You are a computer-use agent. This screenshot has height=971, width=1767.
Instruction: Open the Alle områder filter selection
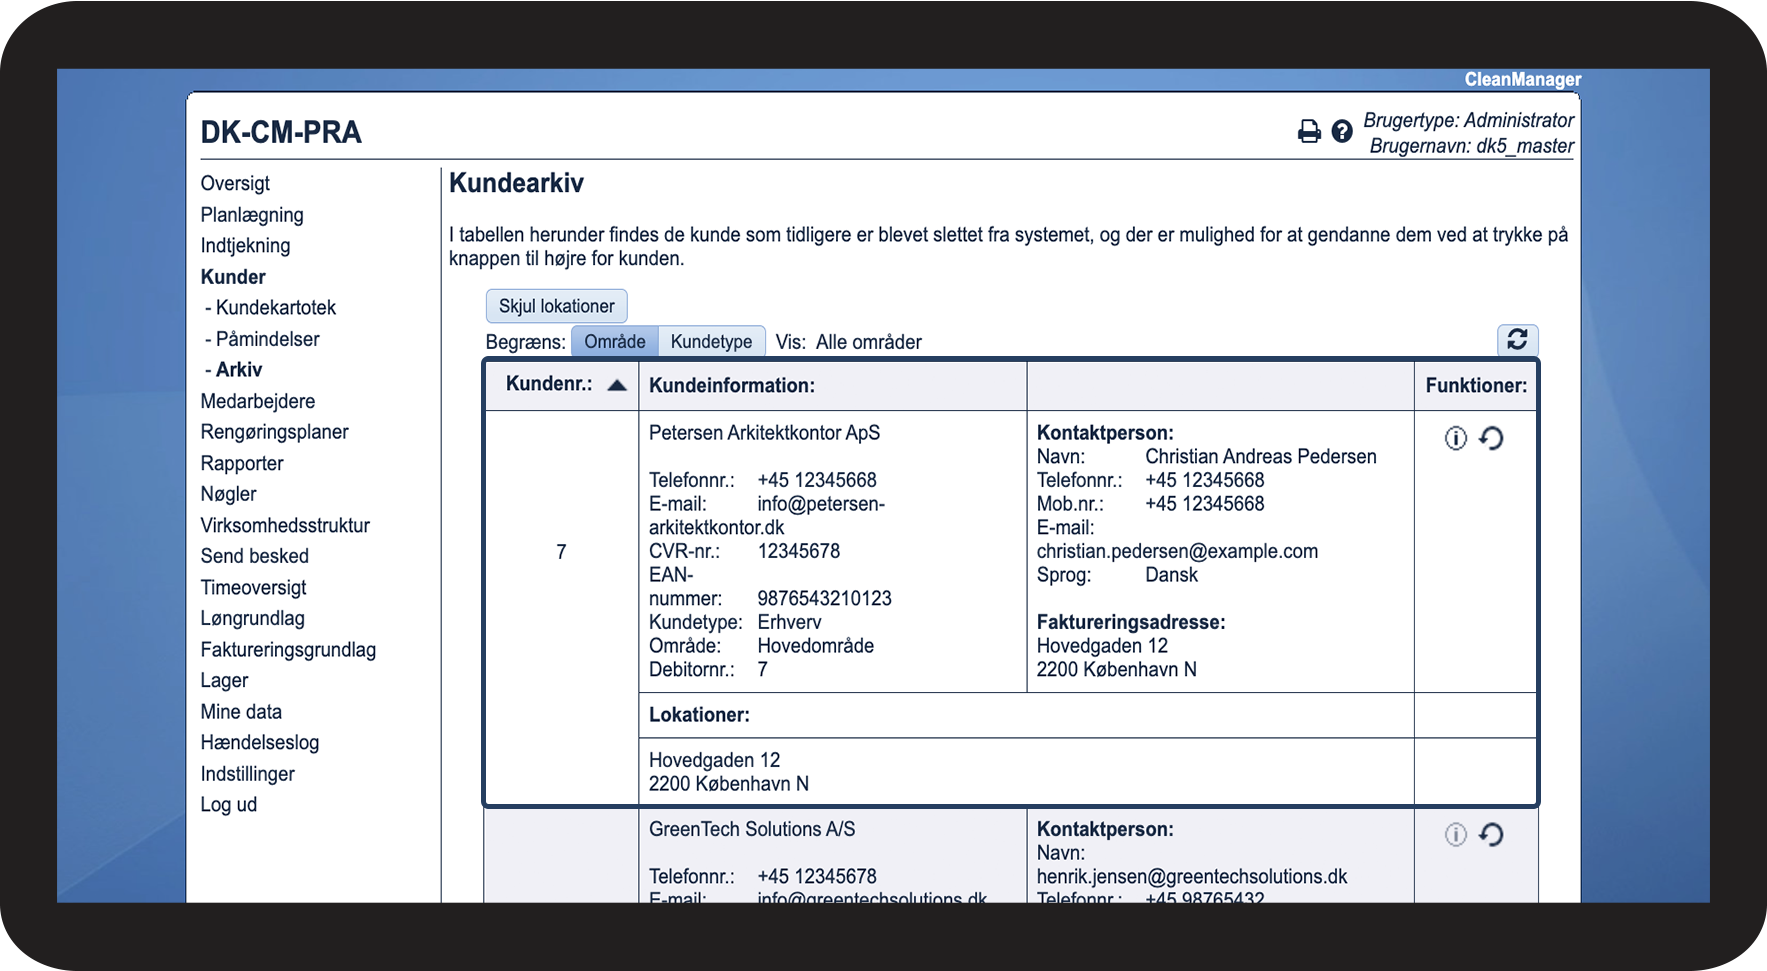(868, 342)
